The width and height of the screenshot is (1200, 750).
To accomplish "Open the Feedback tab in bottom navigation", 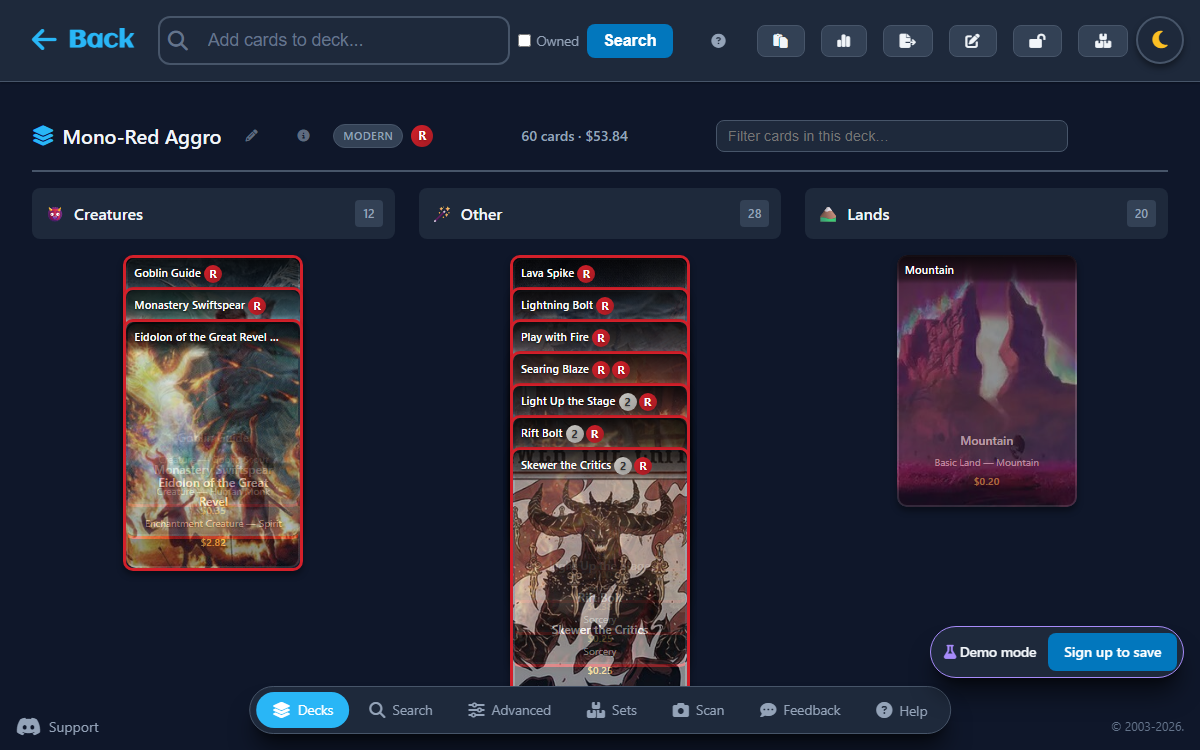I will [x=800, y=710].
